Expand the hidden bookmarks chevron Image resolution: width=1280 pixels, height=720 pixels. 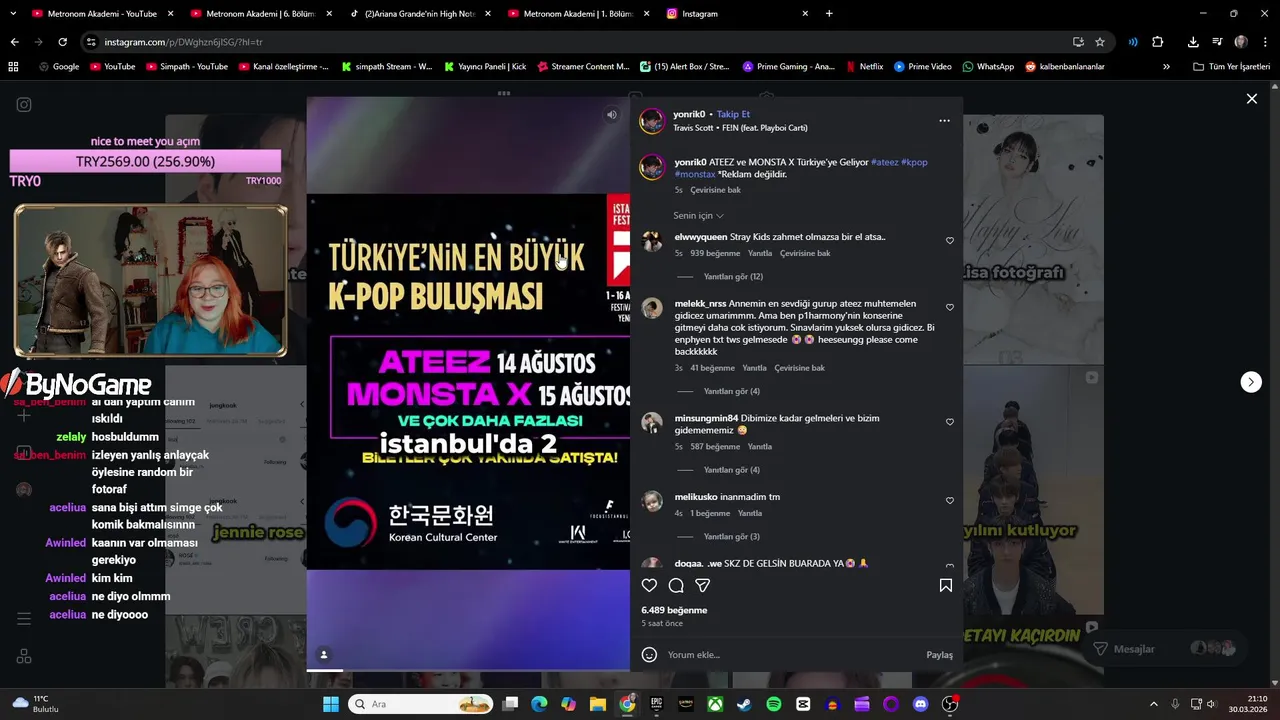coord(1166,66)
